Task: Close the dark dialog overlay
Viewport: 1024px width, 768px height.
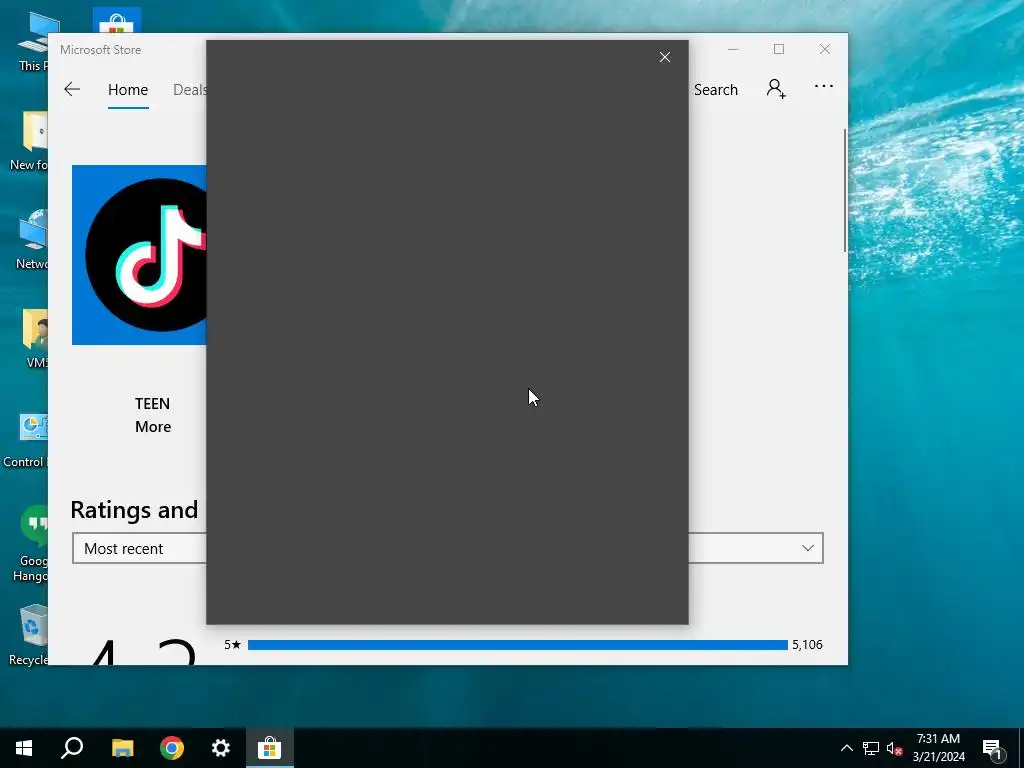Action: point(665,57)
